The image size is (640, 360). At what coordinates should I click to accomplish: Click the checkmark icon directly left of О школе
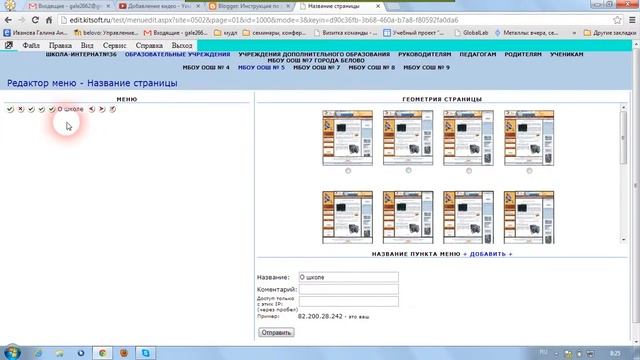point(51,109)
